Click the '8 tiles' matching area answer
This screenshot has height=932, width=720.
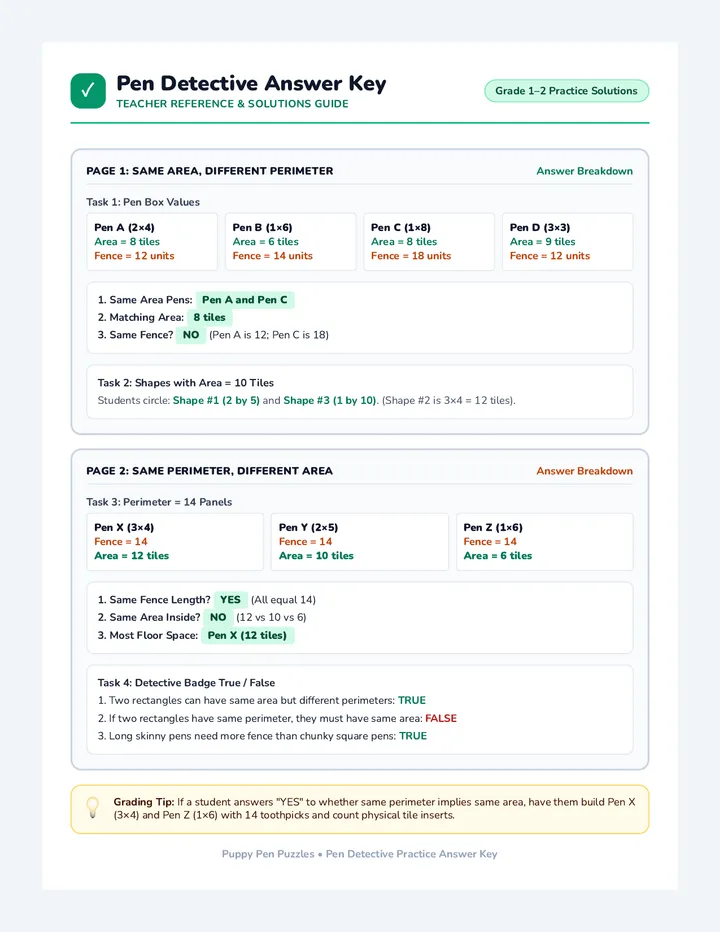[x=209, y=317]
